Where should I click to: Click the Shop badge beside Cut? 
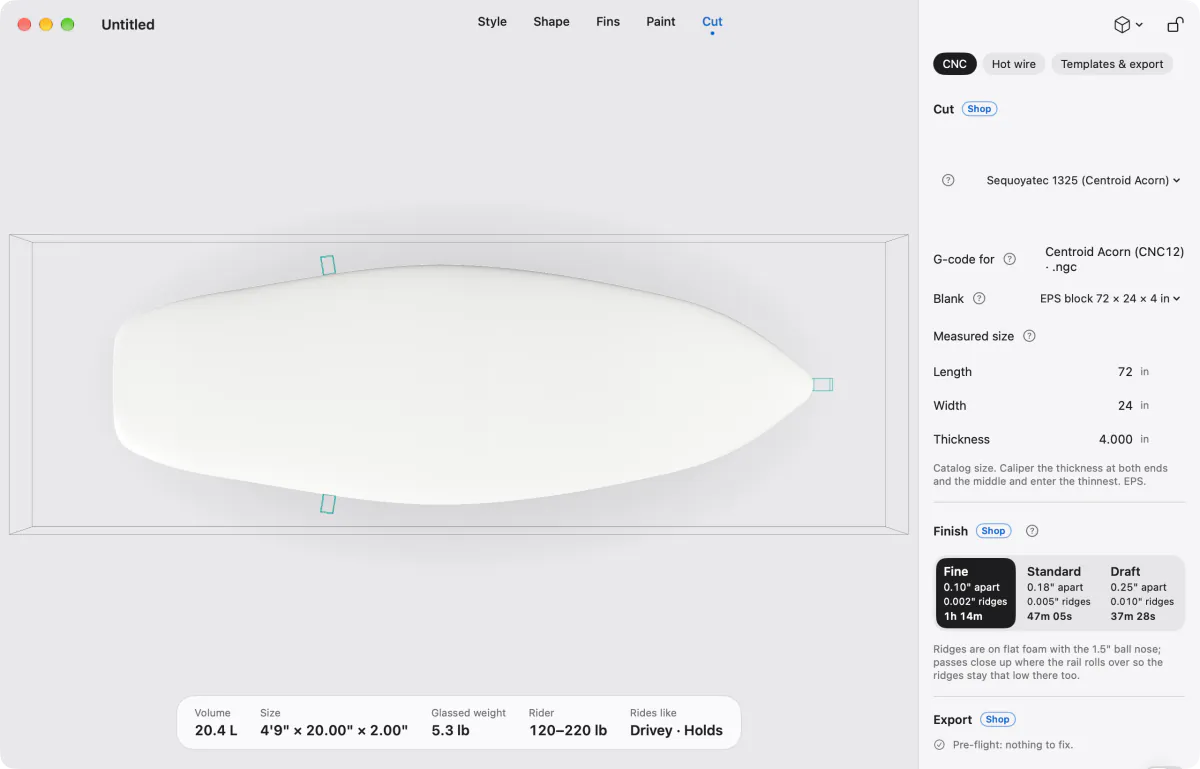pos(980,109)
